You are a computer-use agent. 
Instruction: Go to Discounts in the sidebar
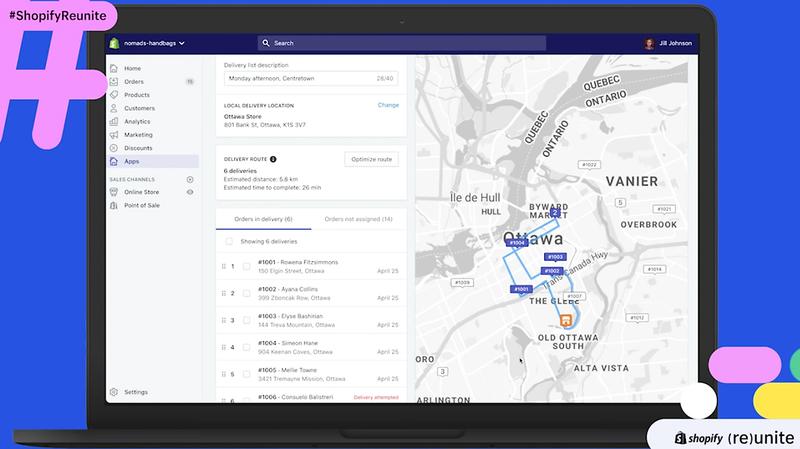click(138, 148)
